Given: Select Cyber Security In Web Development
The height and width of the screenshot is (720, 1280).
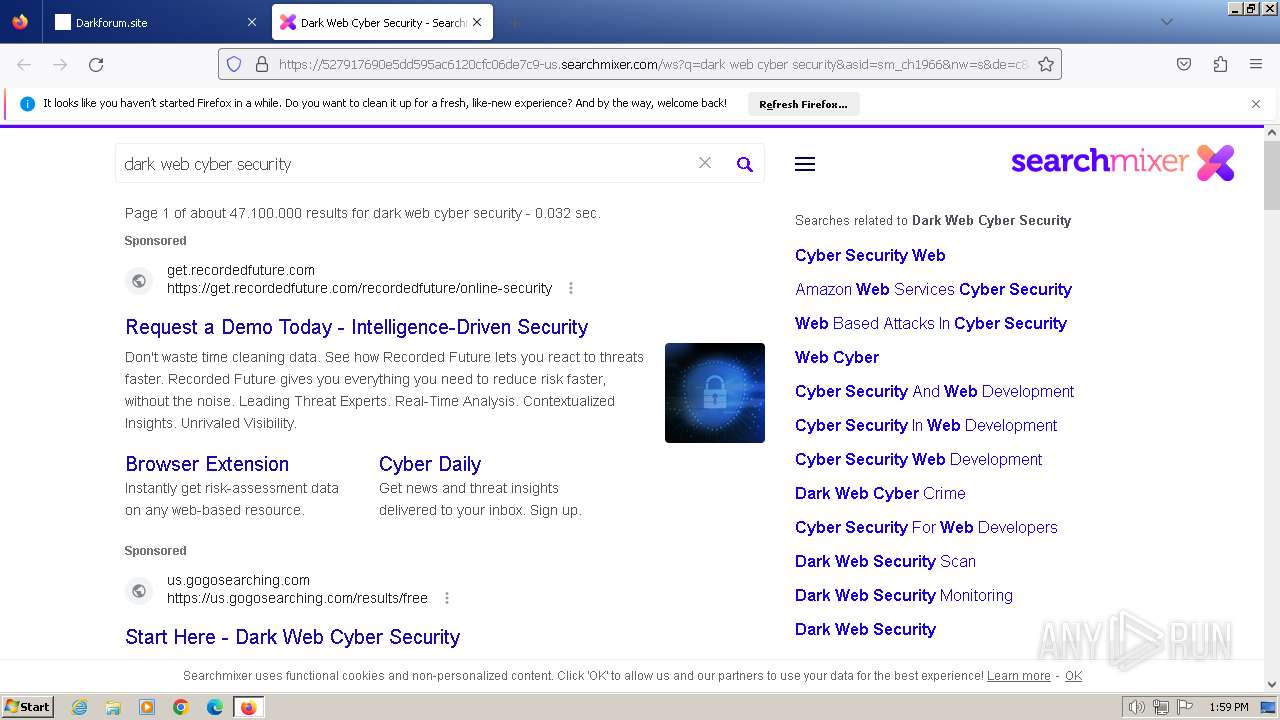Looking at the screenshot, I should coord(926,425).
